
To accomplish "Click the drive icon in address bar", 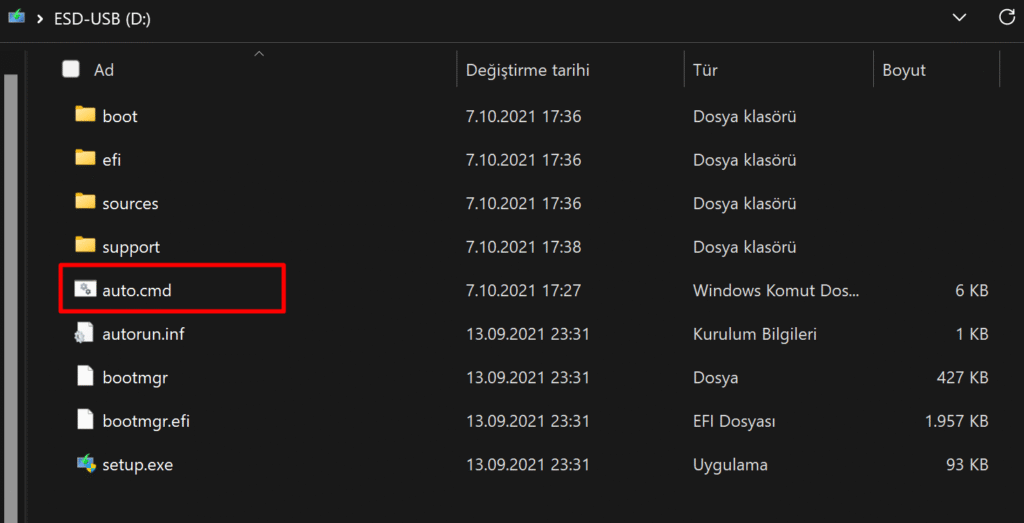I will (15, 17).
